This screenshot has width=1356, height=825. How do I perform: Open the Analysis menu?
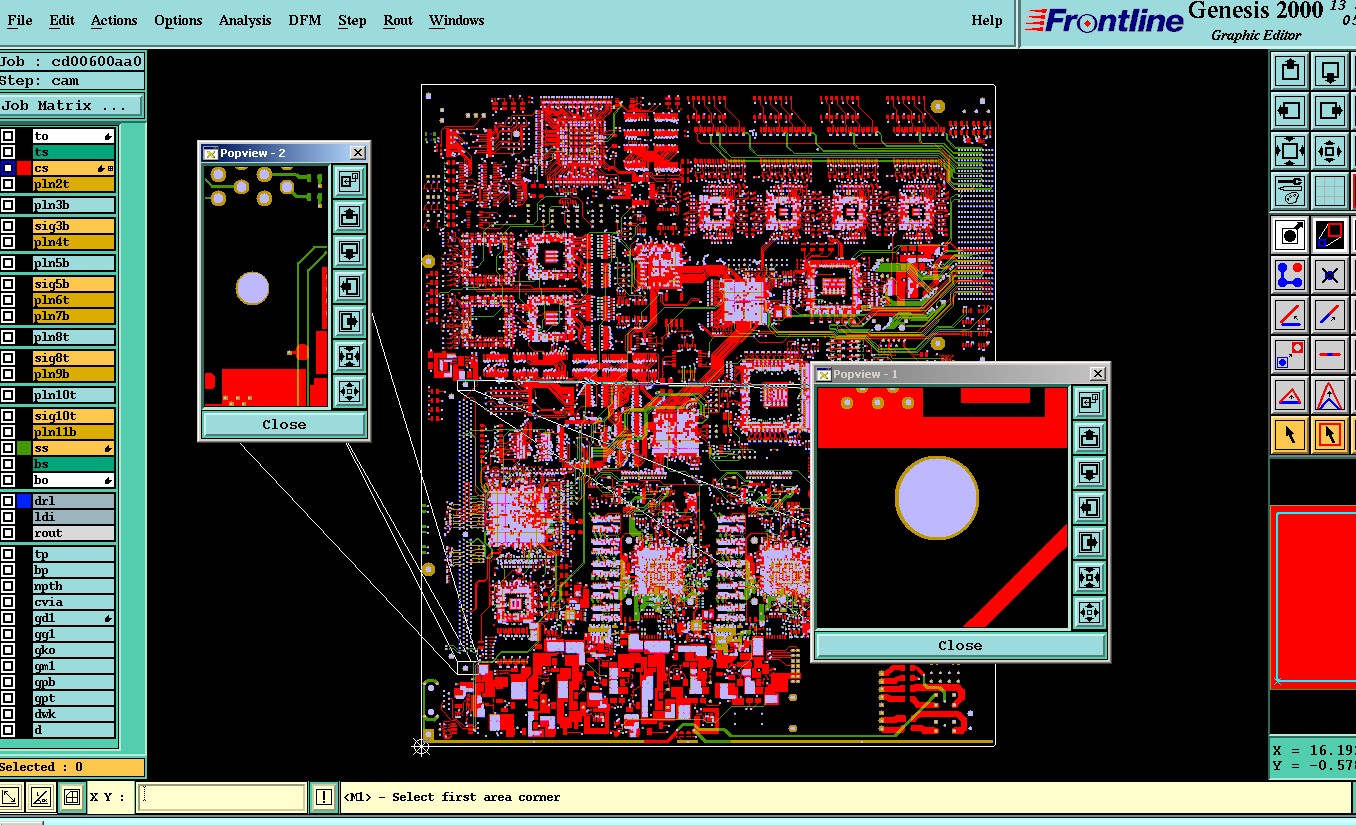pyautogui.click(x=245, y=20)
